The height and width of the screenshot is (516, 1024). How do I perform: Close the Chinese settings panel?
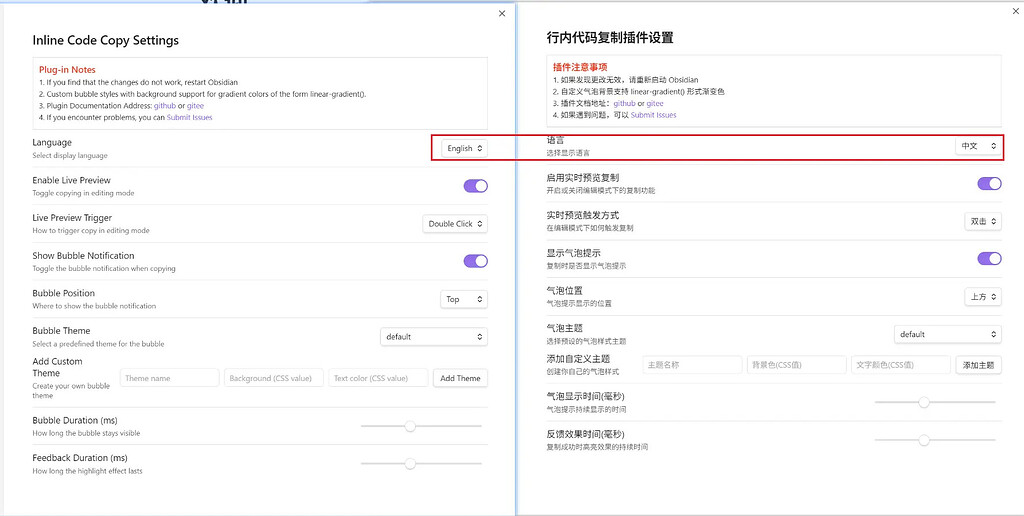(x=1016, y=11)
